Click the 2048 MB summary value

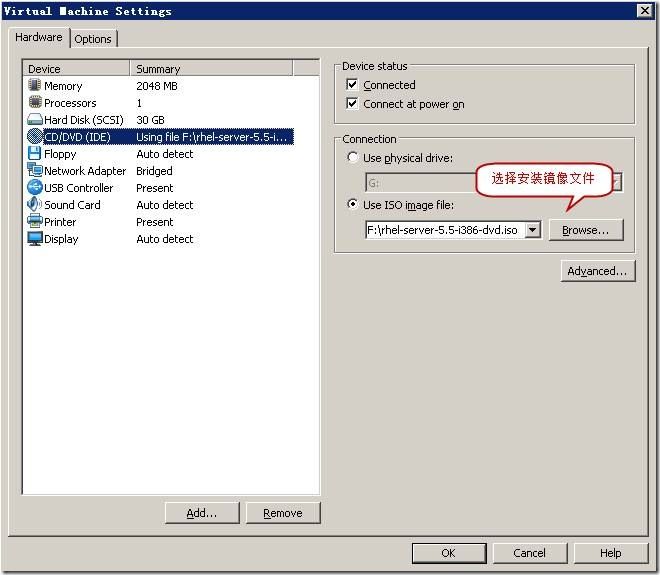157,86
